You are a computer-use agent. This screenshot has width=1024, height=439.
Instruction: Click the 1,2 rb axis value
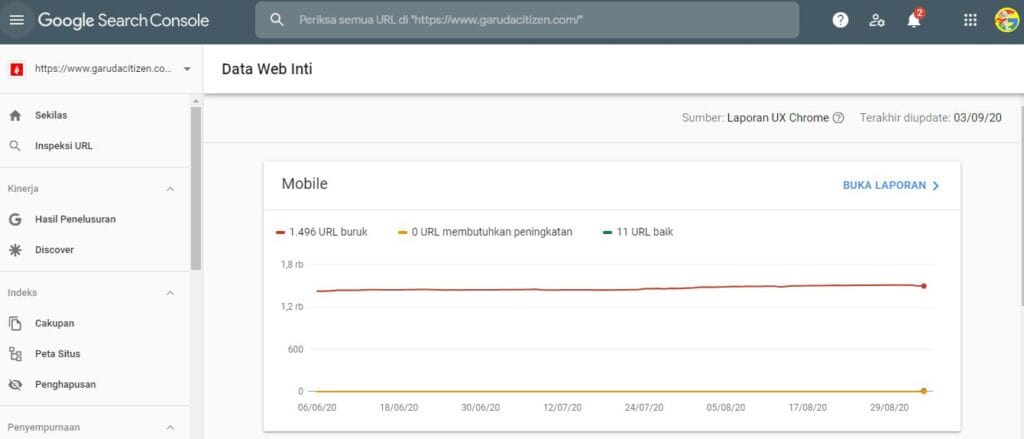pos(292,306)
